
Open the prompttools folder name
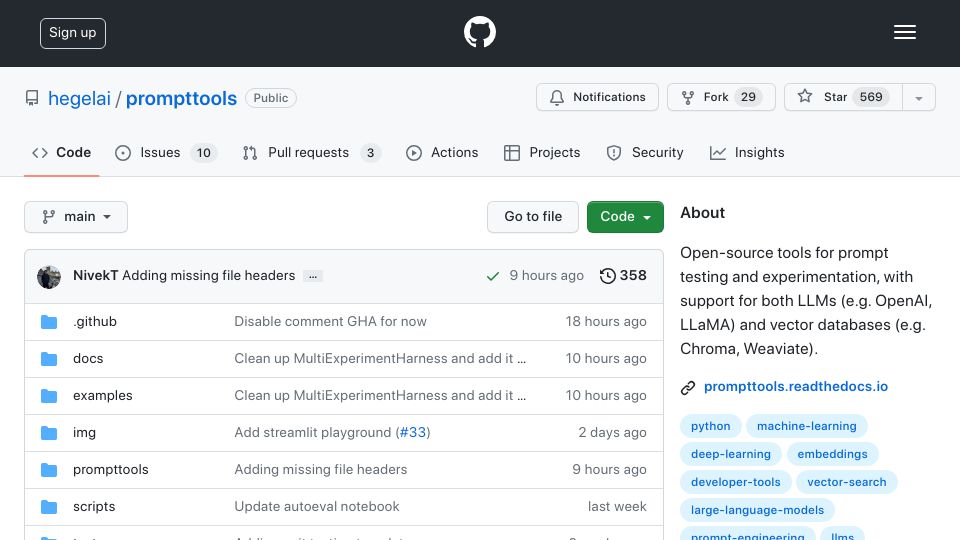[x=111, y=470]
